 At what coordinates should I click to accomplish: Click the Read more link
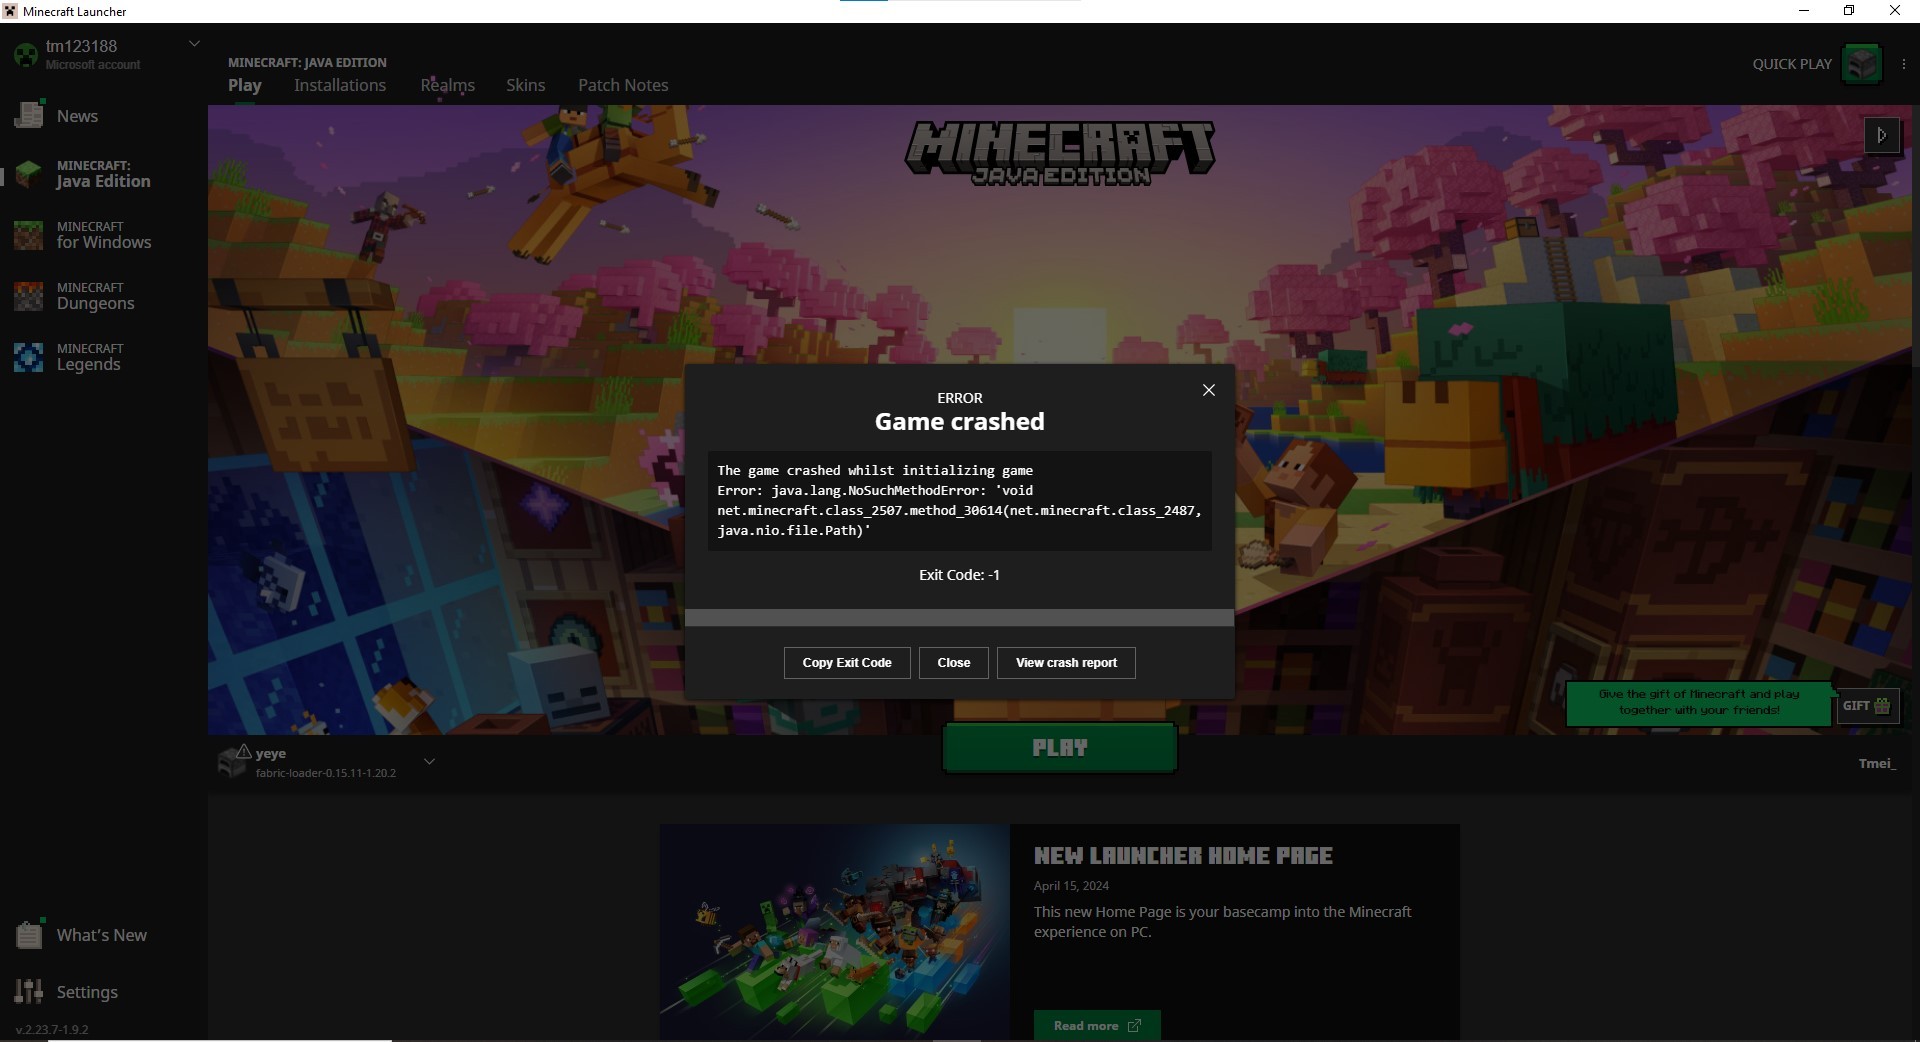coord(1097,1026)
